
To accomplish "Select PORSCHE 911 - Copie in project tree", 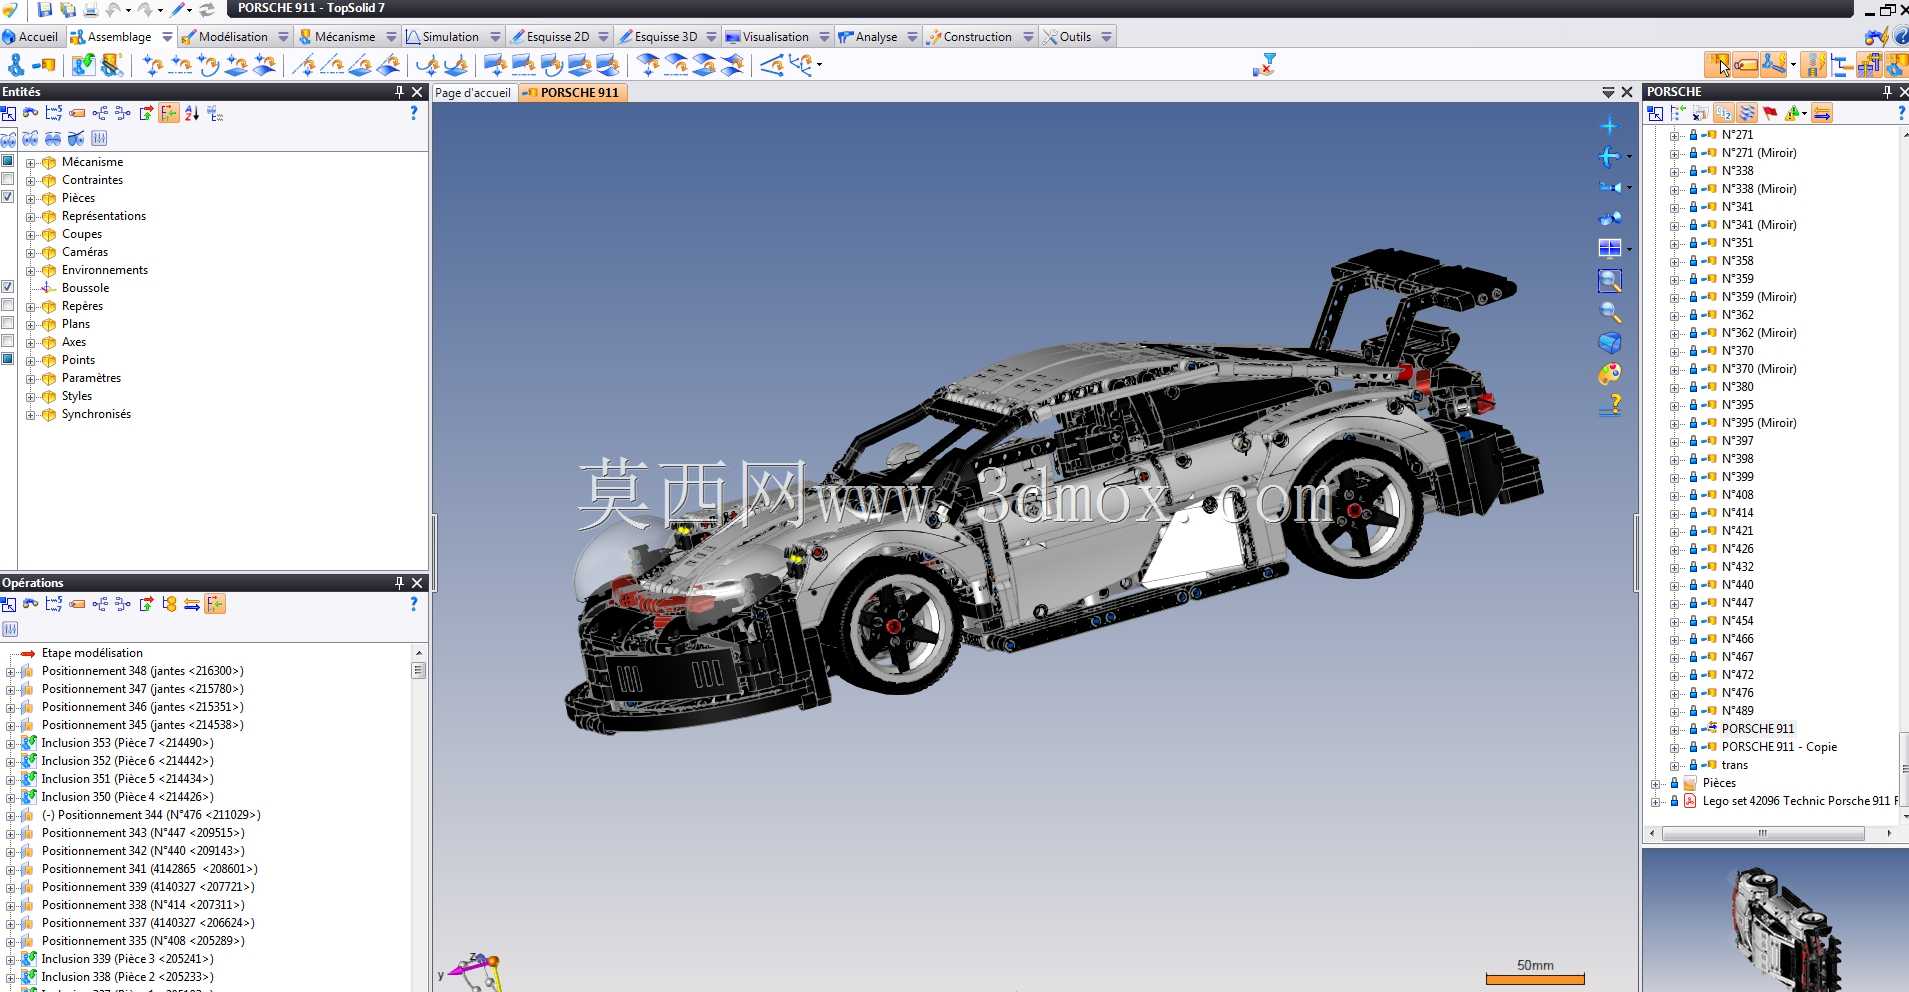I will pos(1779,747).
